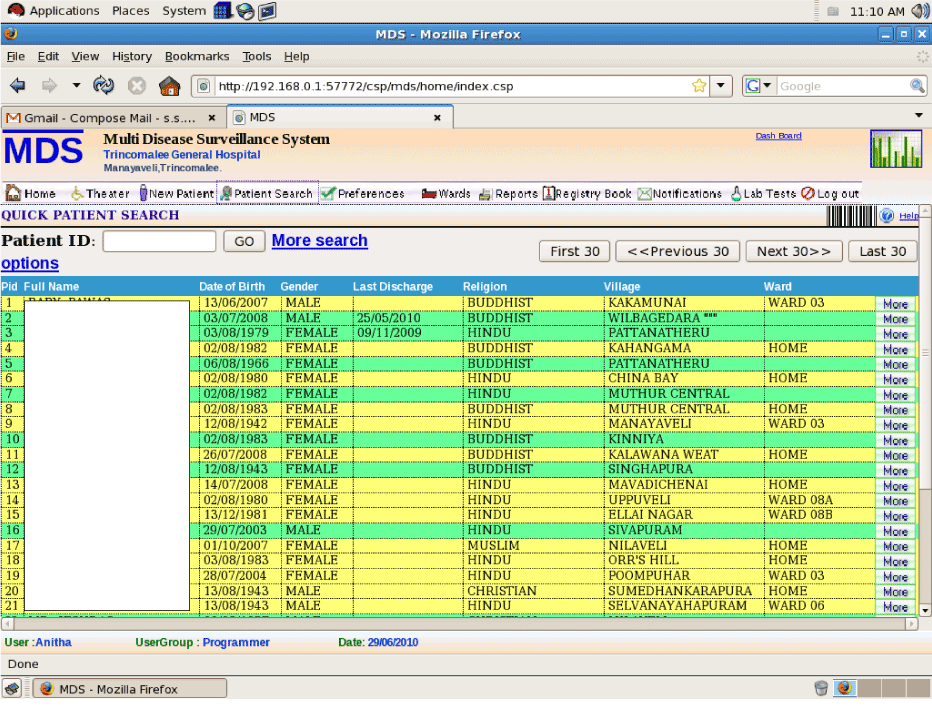This screenshot has height=710, width=932.
Task: Click the New Patient icon
Action: tap(144, 194)
